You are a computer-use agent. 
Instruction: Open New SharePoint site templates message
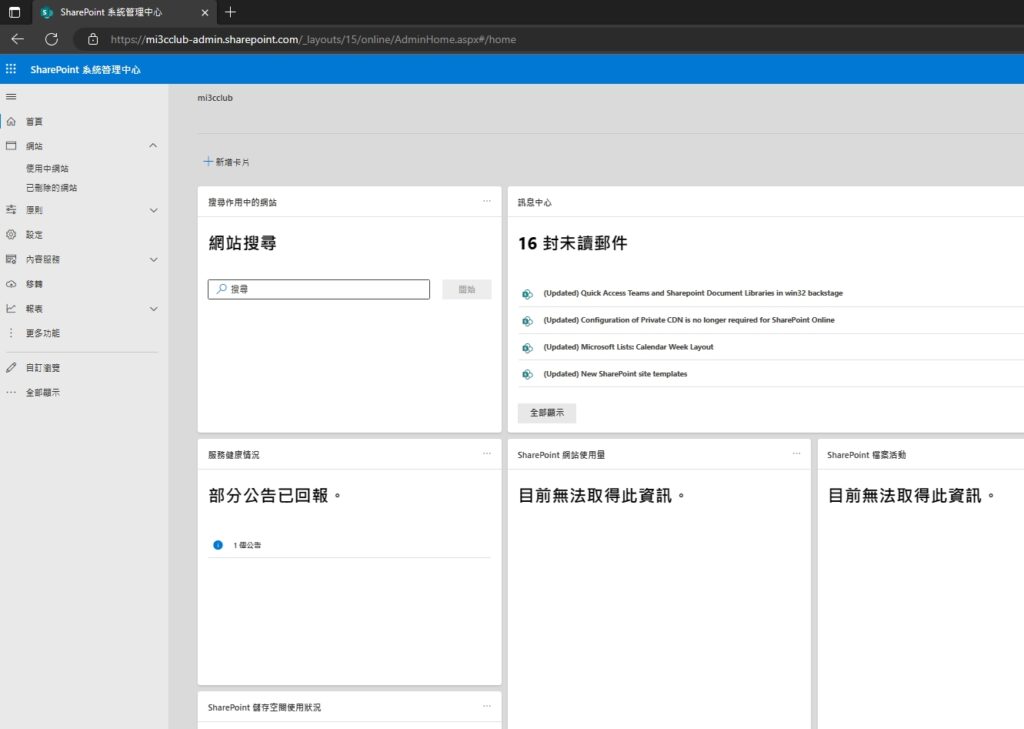tap(615, 374)
